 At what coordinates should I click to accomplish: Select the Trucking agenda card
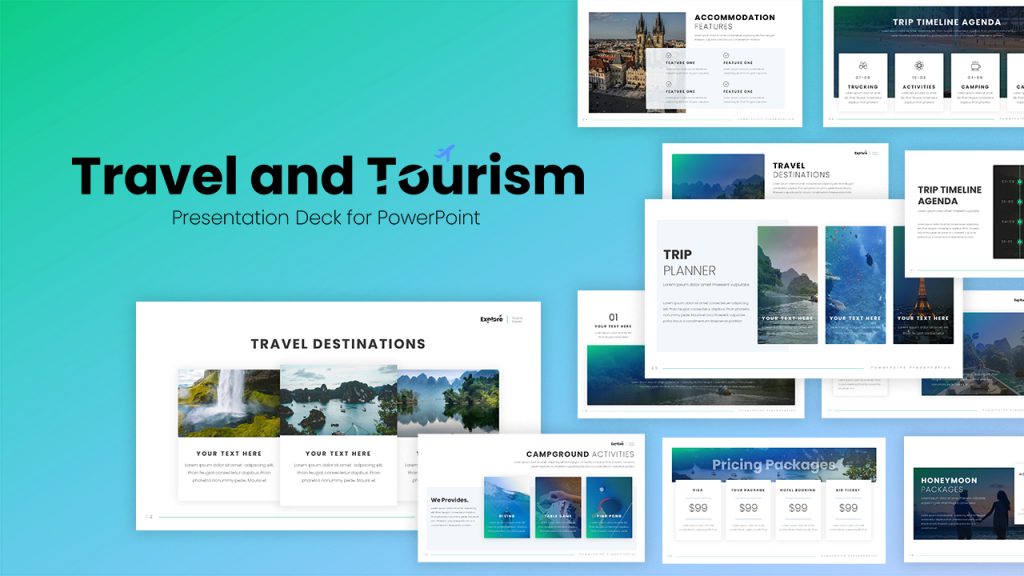tap(863, 82)
